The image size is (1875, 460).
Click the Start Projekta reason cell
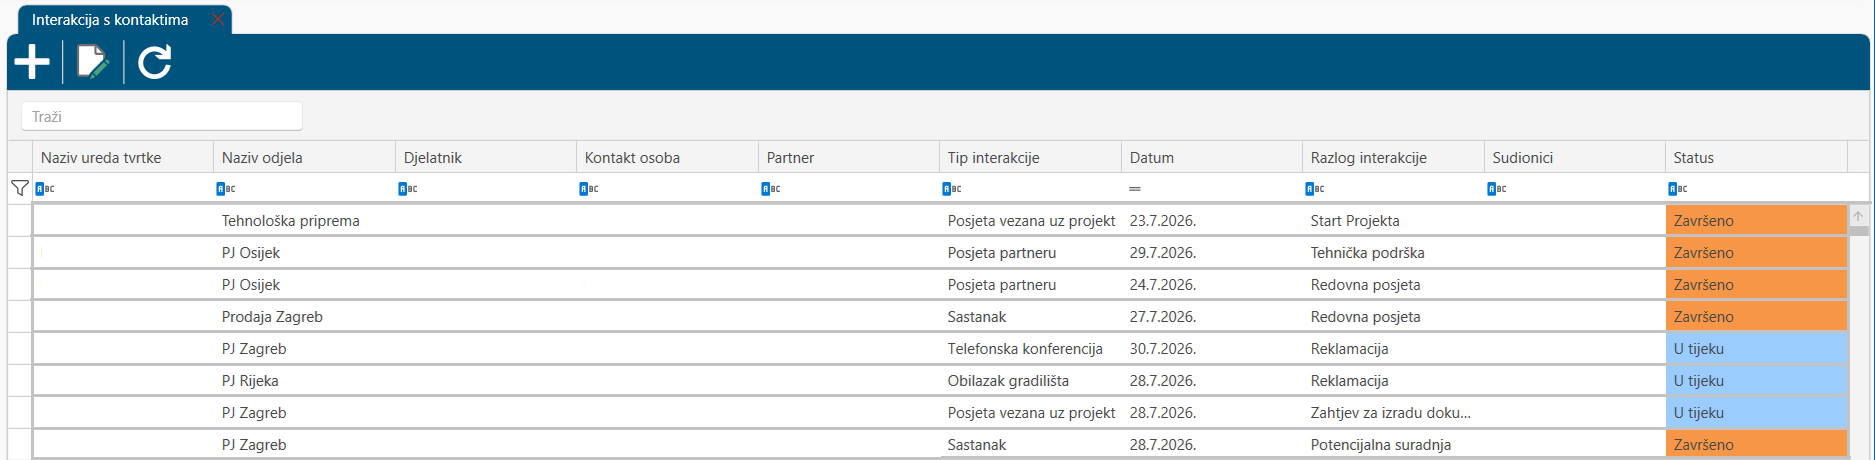tap(1393, 220)
